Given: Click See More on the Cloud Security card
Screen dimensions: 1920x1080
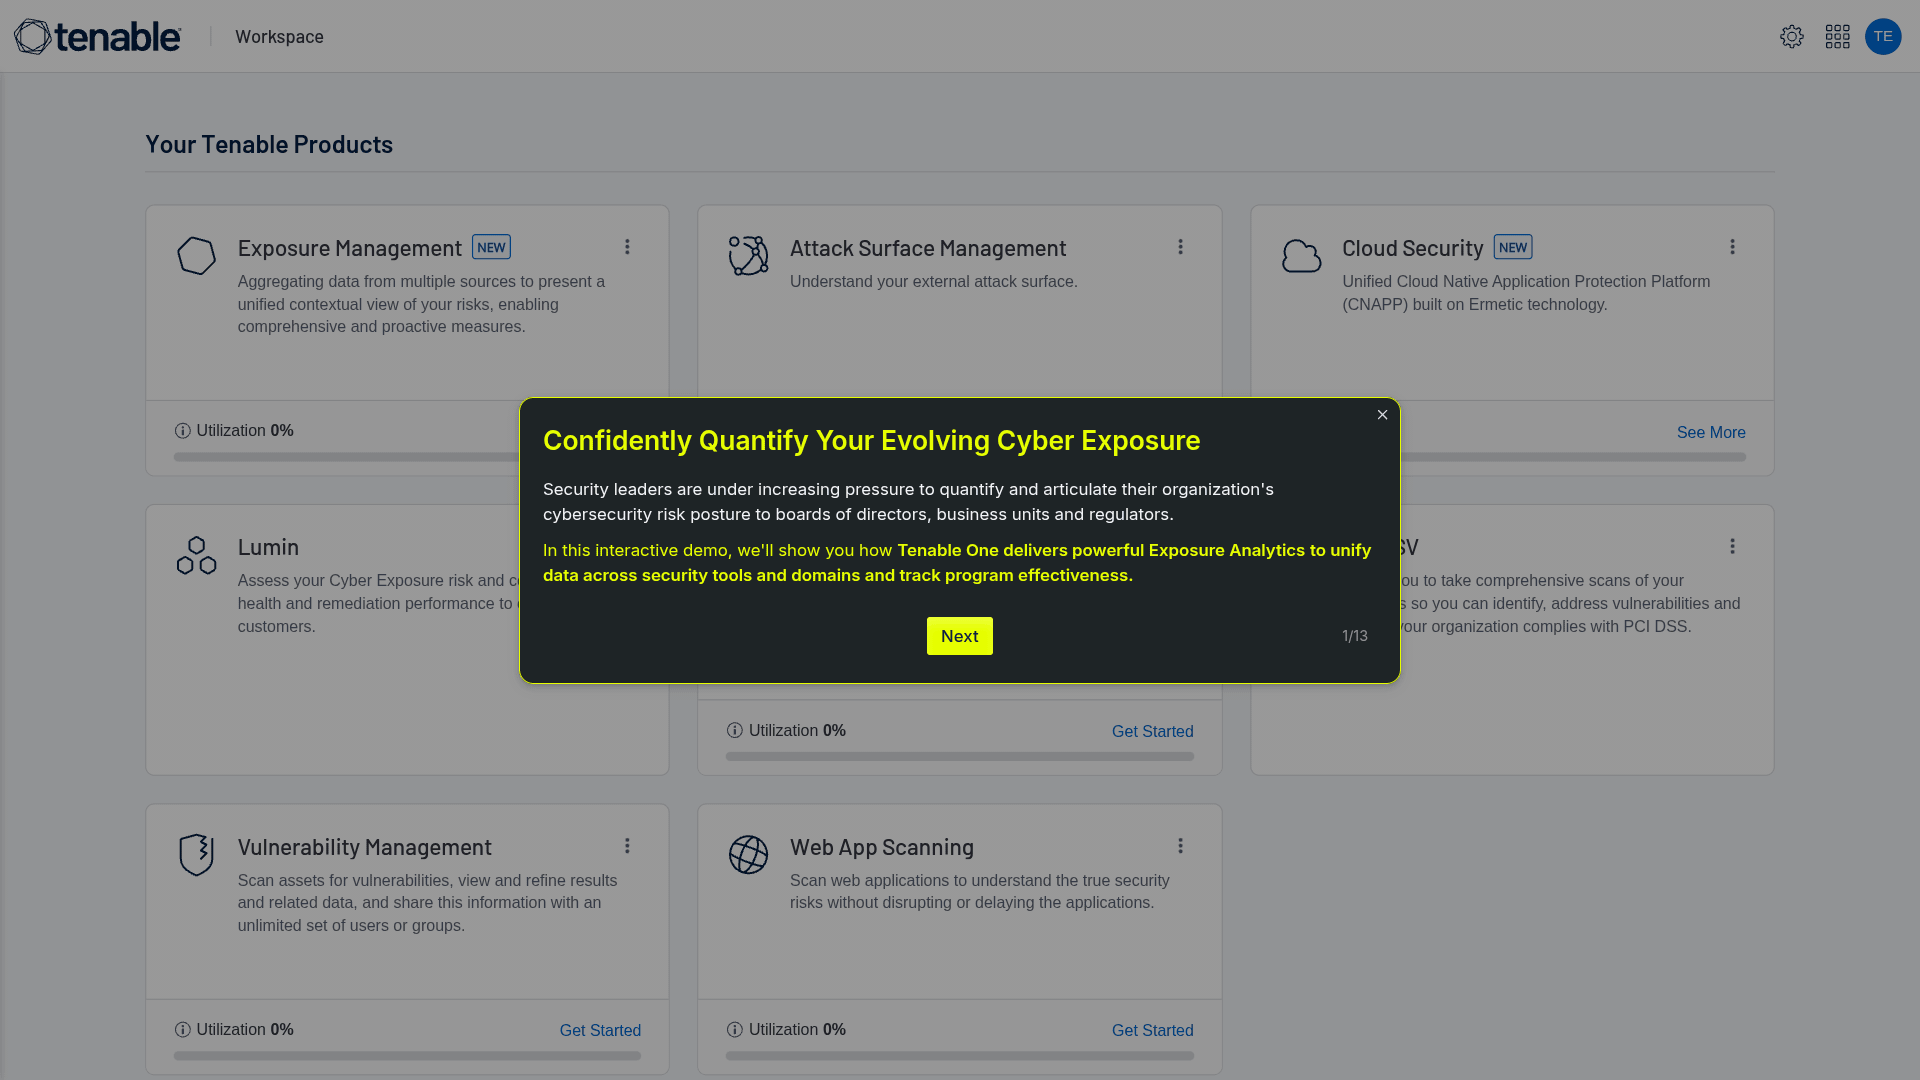Looking at the screenshot, I should tap(1711, 433).
